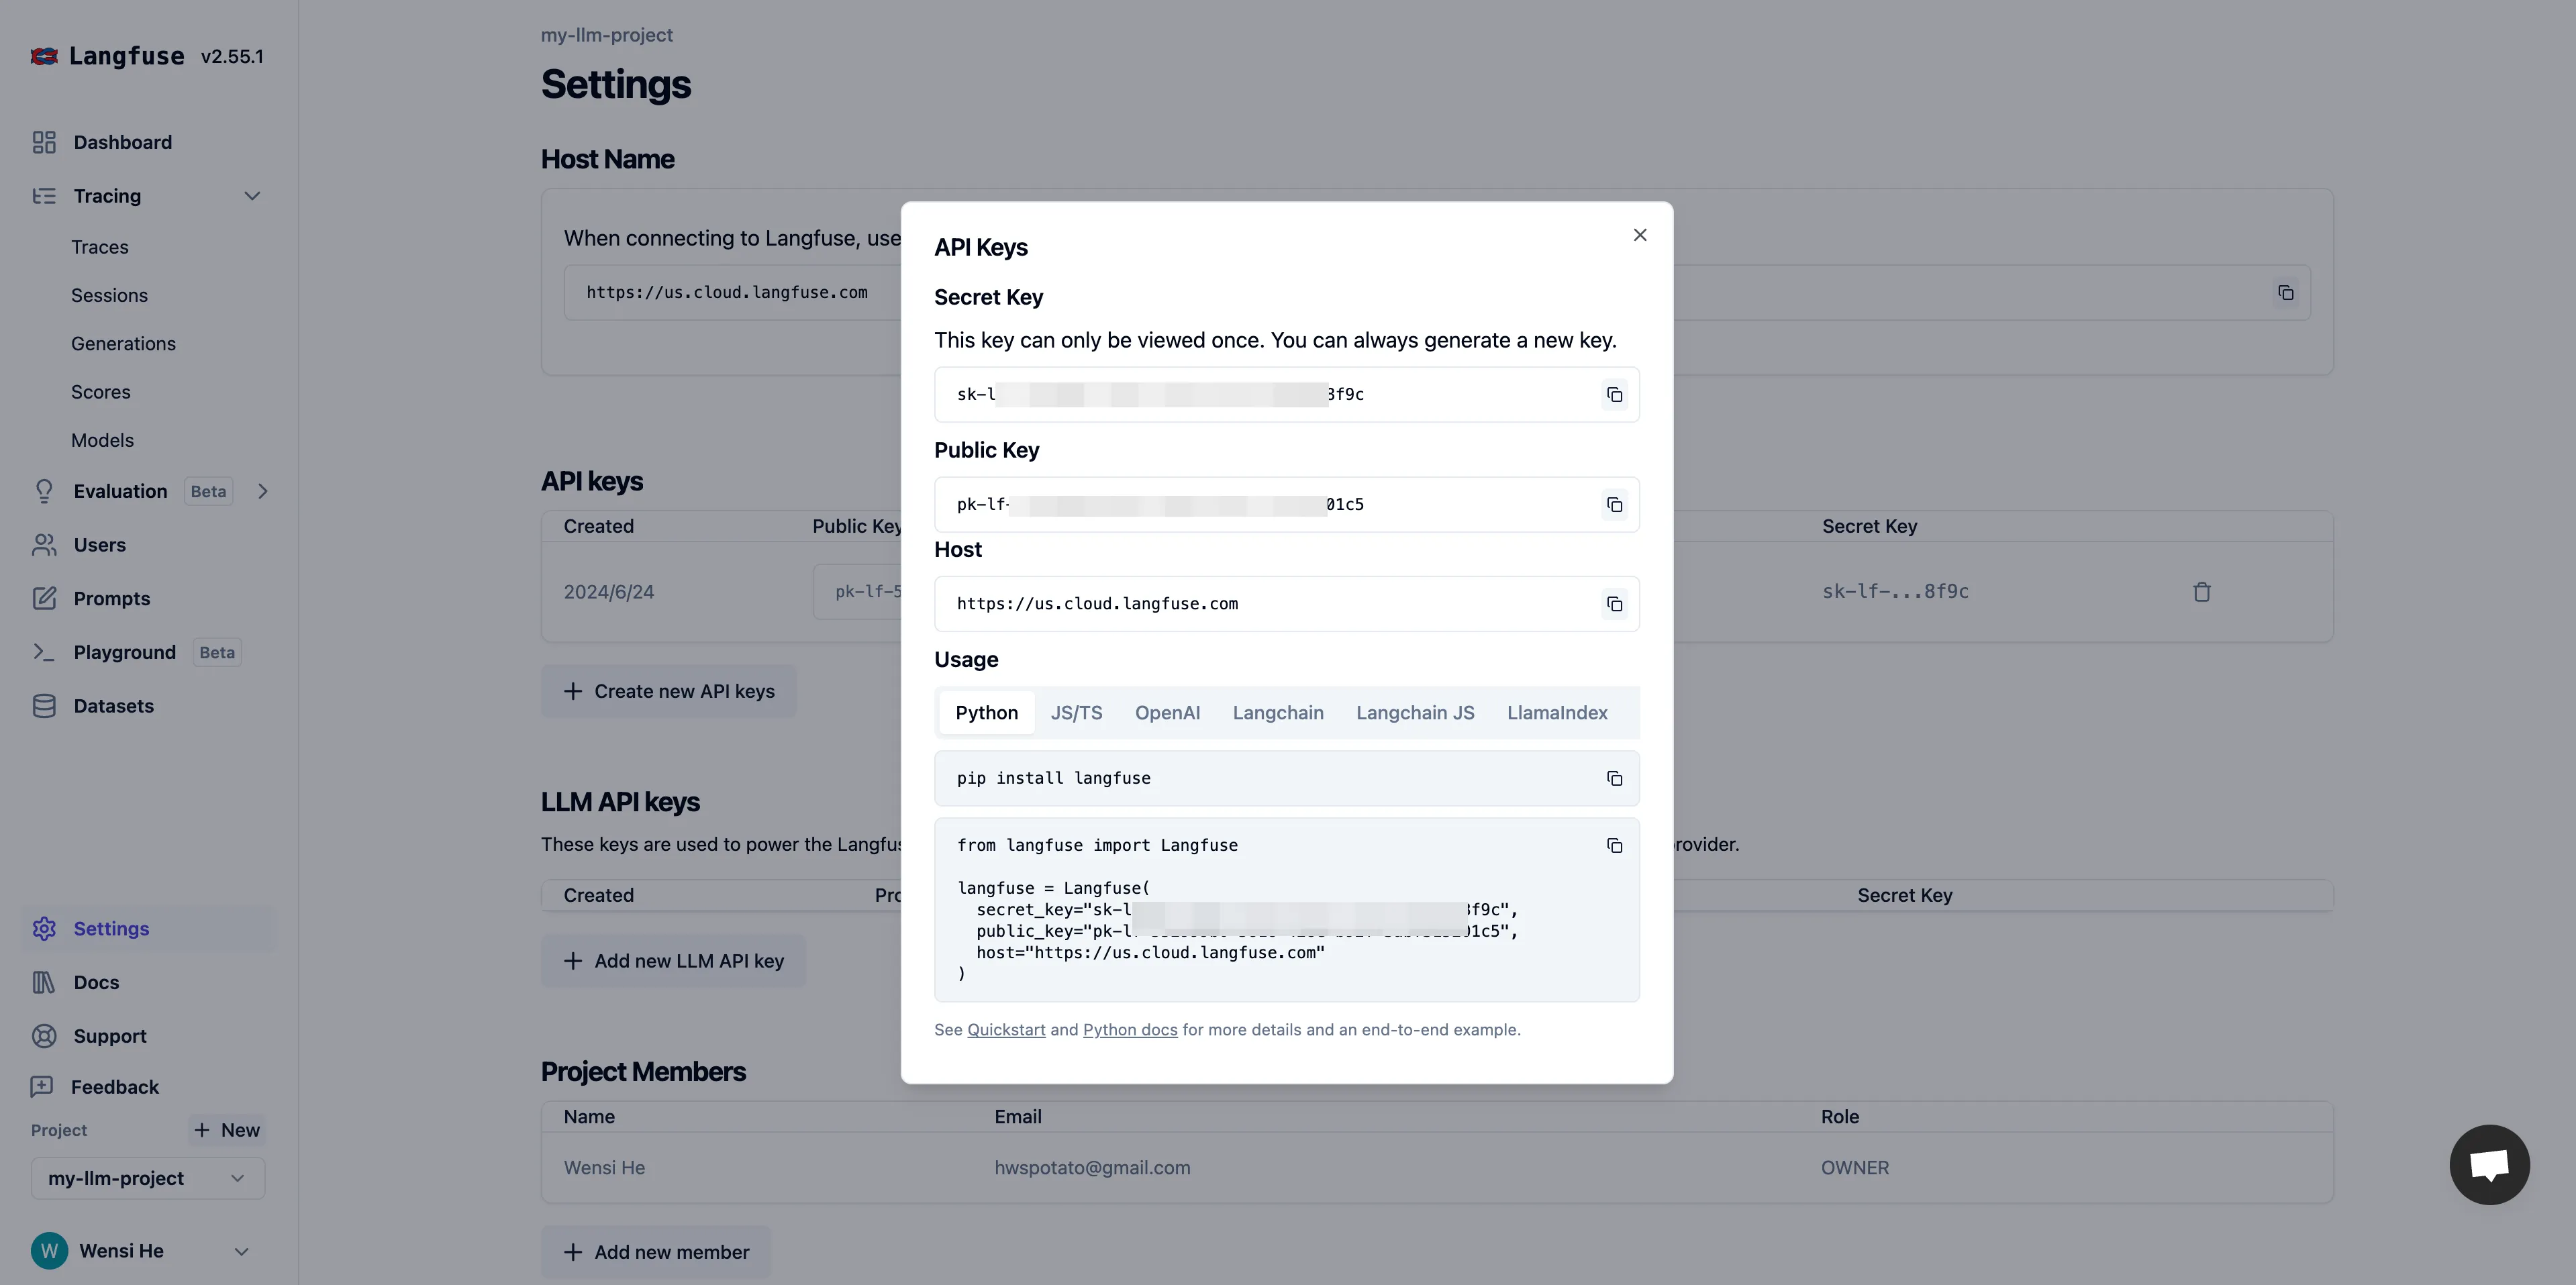
Task: Switch to the Langchain usage tab
Action: coord(1277,713)
